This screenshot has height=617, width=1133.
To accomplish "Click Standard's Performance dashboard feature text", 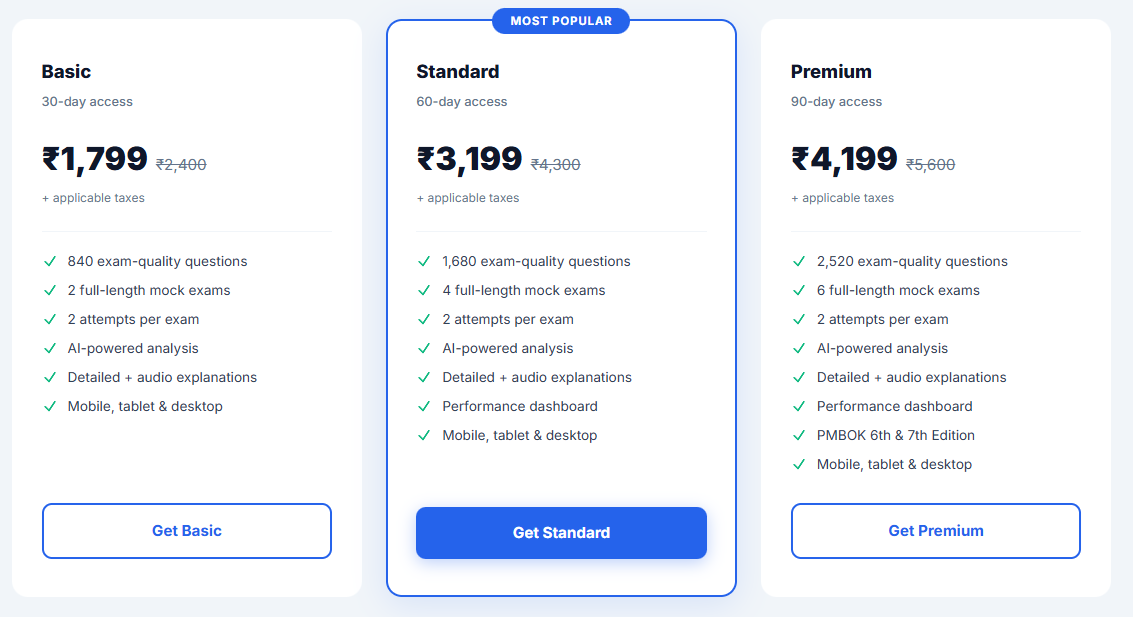I will (520, 407).
